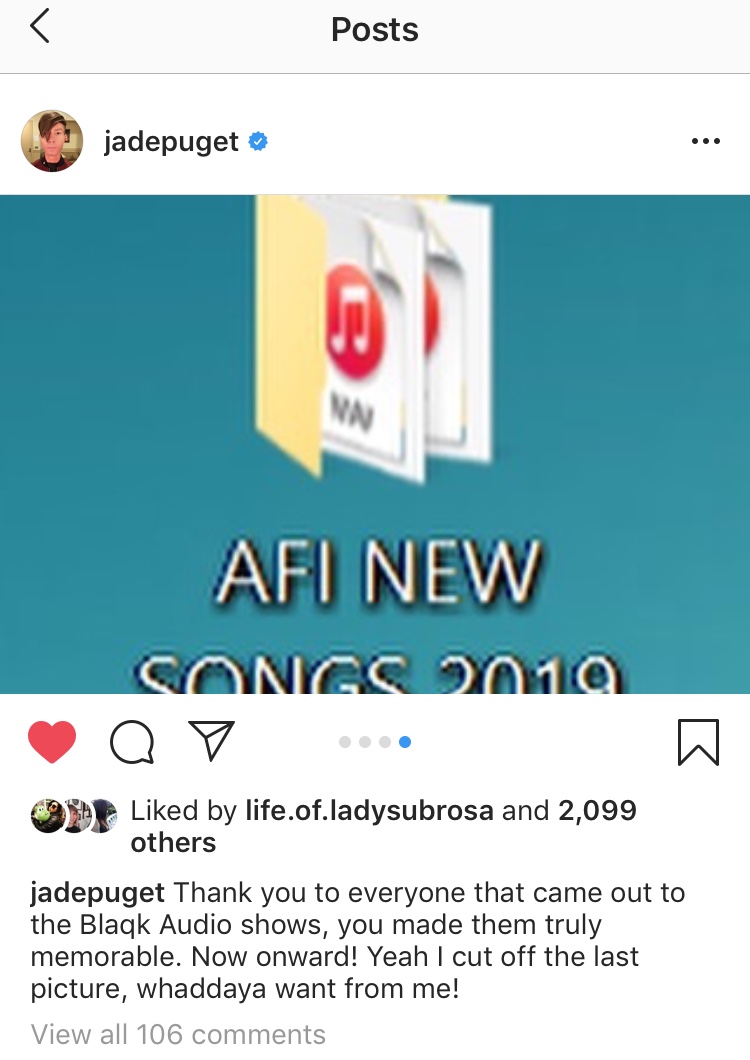Open the jadepuget username in the caption

point(97,893)
